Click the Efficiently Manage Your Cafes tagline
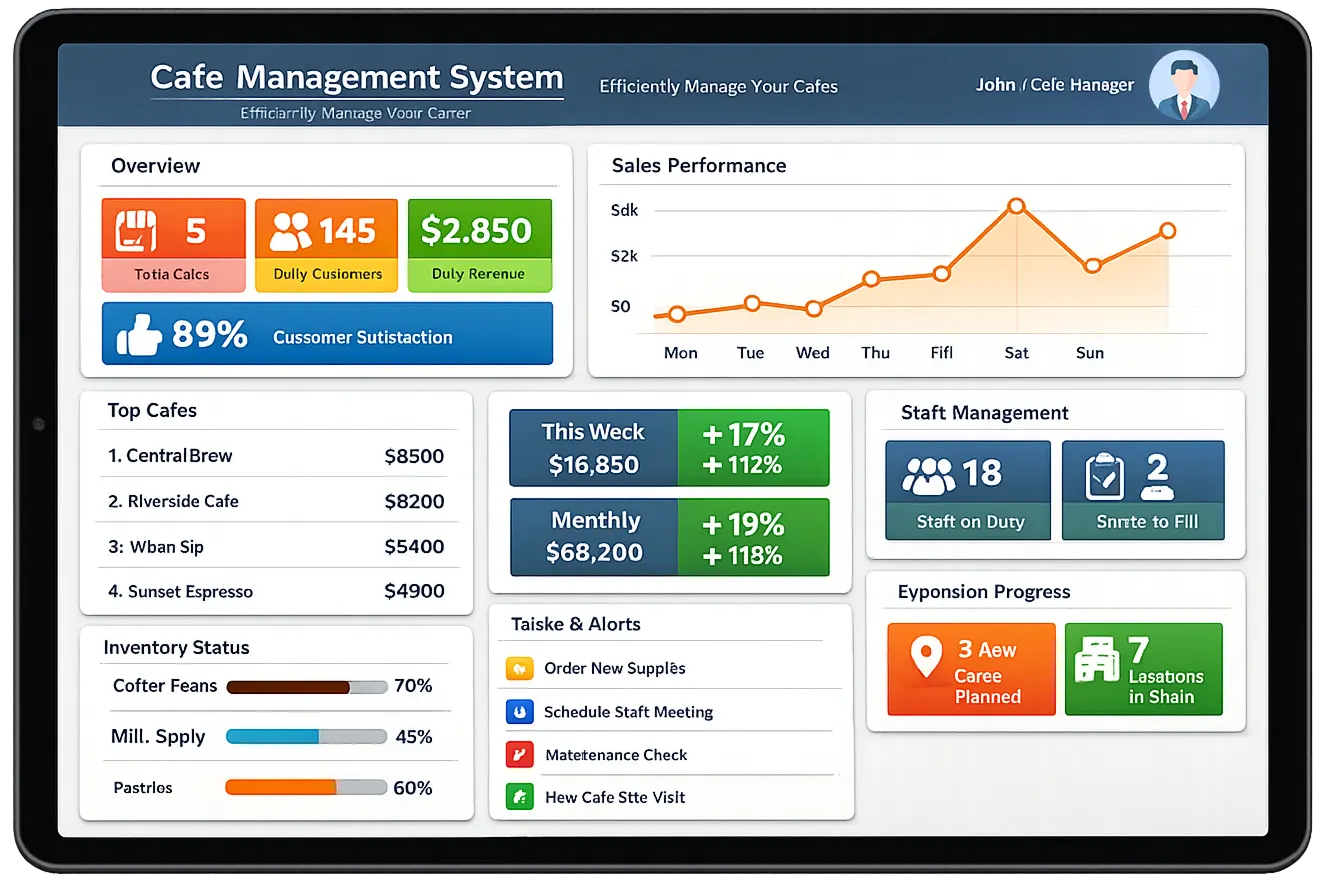Viewport: 1321px width, 887px height. pos(718,86)
